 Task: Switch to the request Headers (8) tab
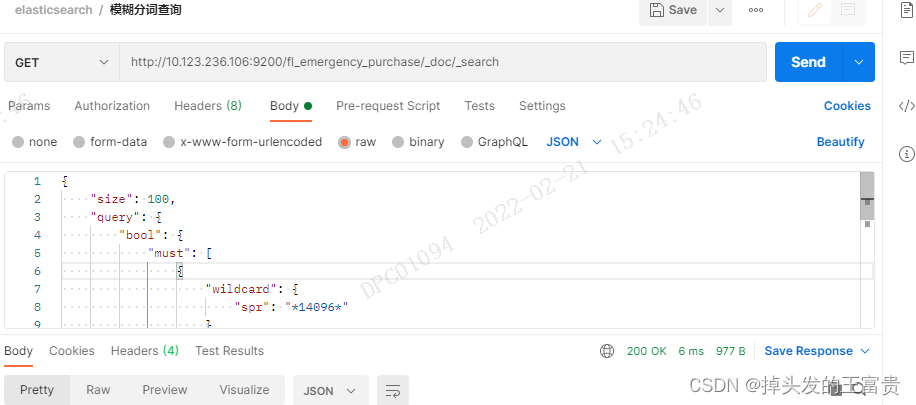(x=208, y=106)
